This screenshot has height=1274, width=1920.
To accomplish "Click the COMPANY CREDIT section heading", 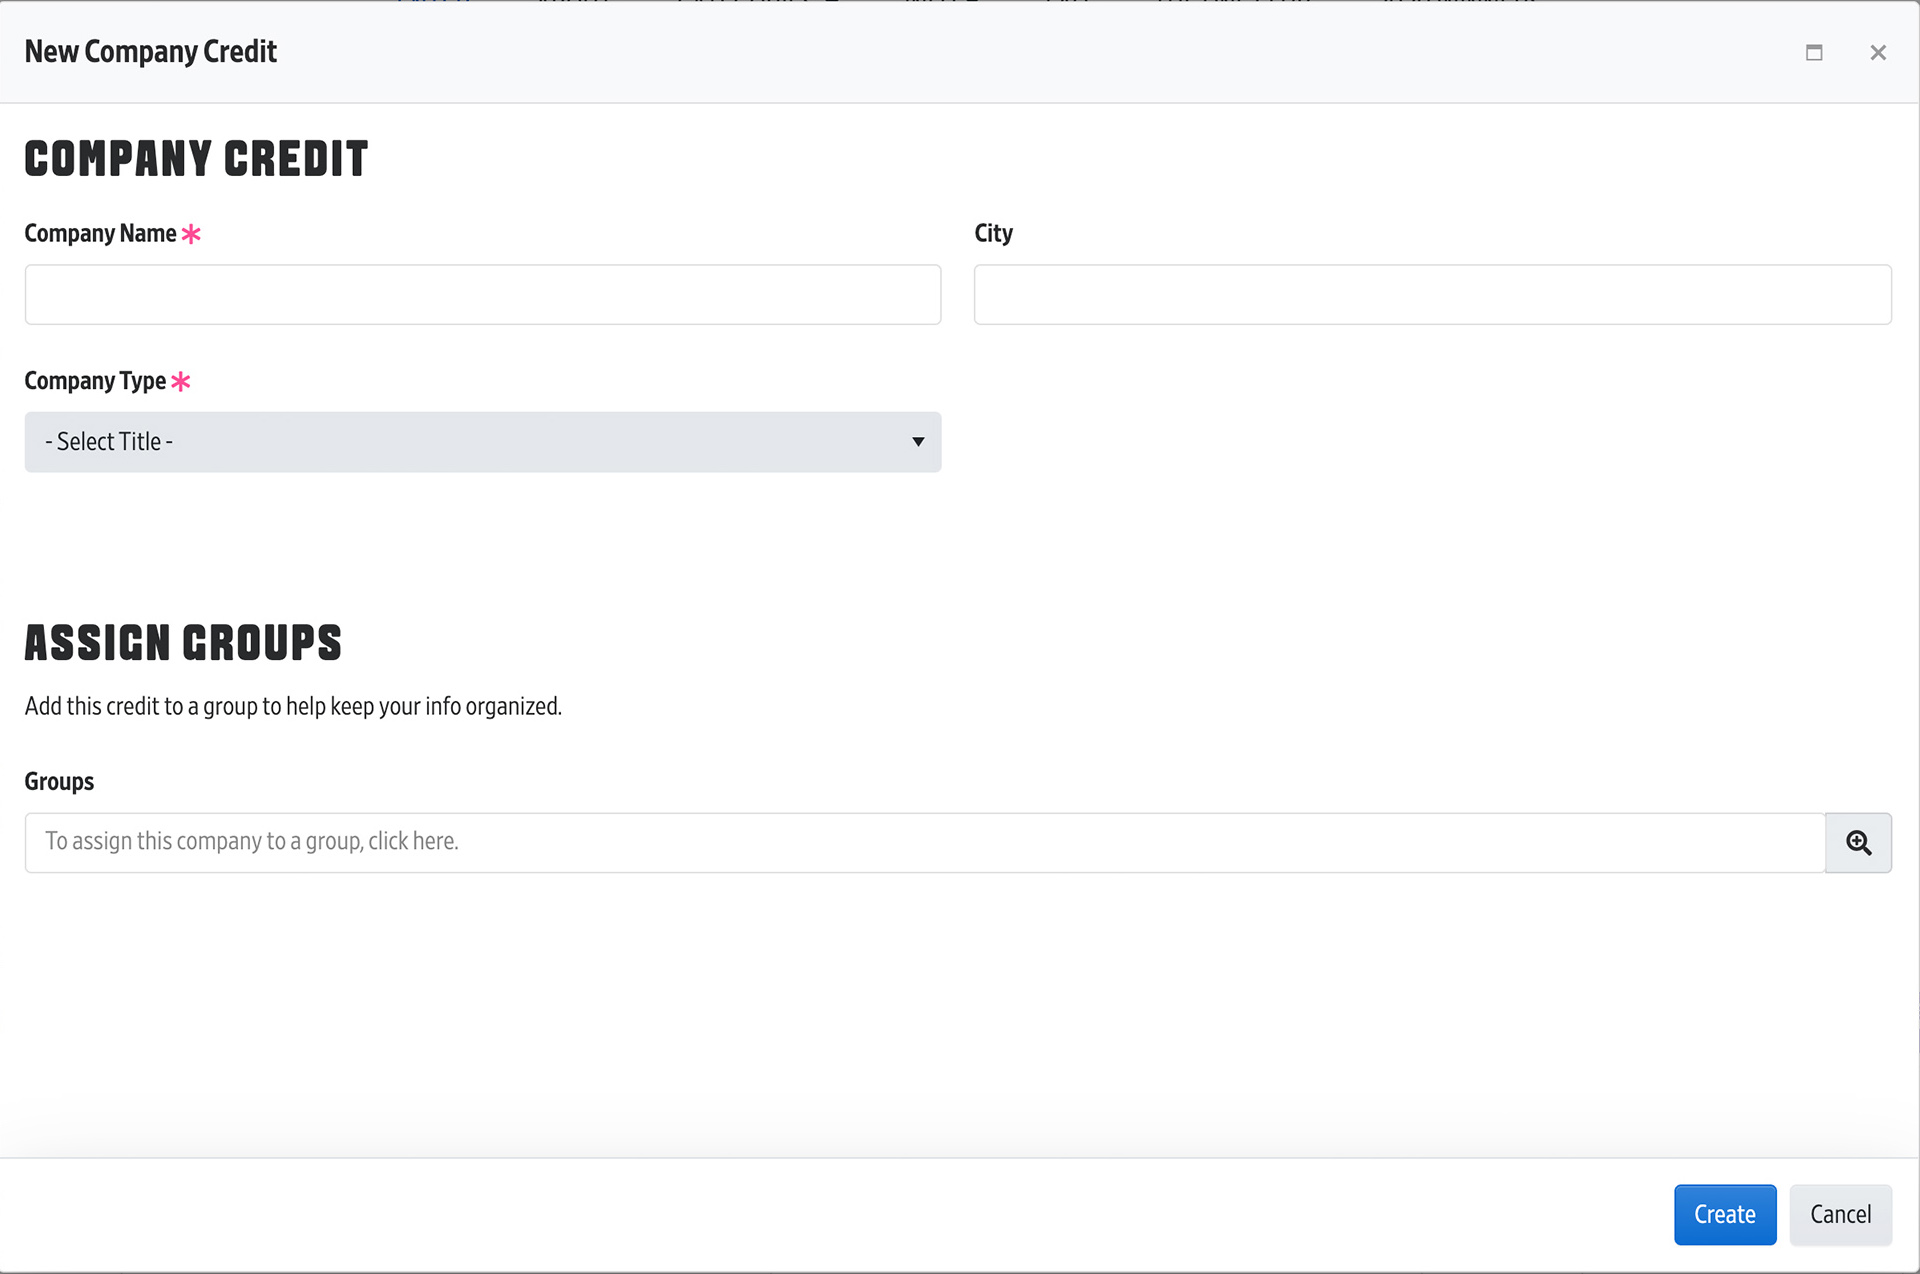I will [196, 160].
